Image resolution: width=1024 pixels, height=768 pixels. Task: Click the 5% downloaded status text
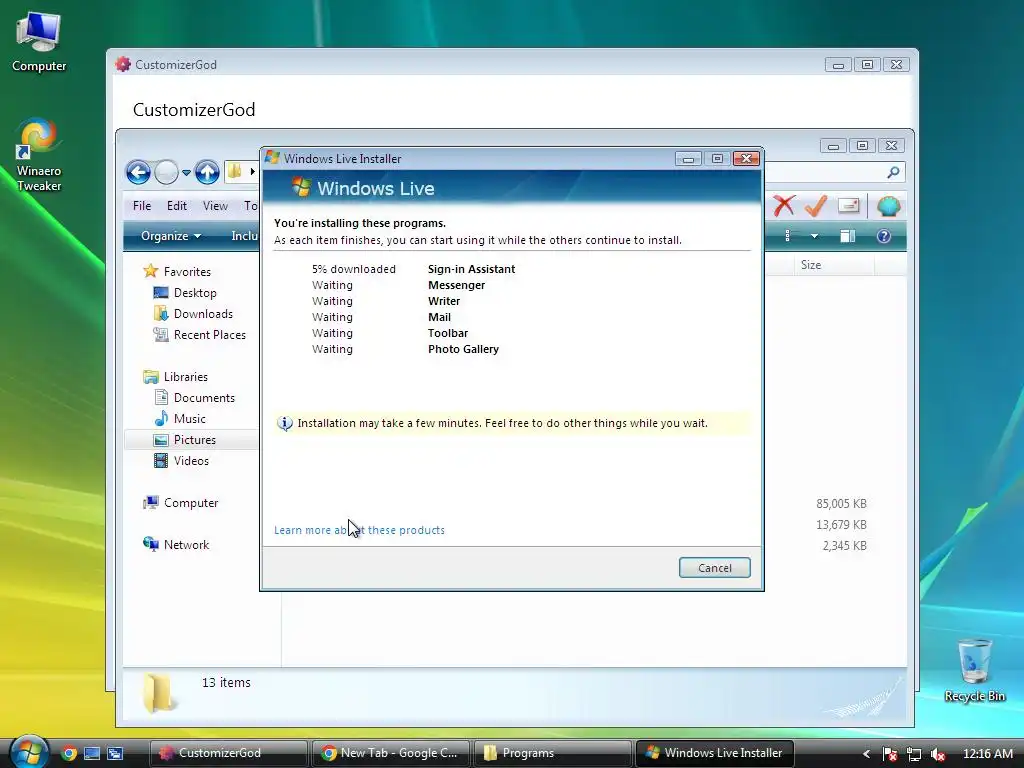pos(354,269)
